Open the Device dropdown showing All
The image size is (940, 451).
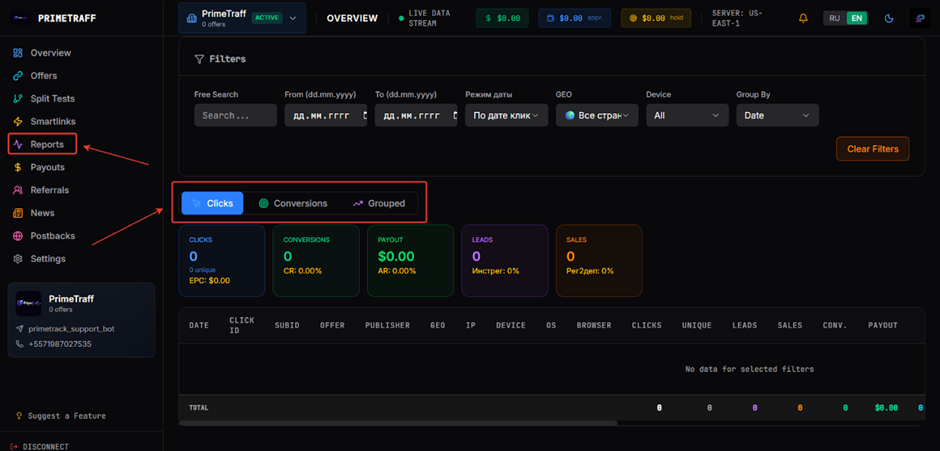click(686, 116)
